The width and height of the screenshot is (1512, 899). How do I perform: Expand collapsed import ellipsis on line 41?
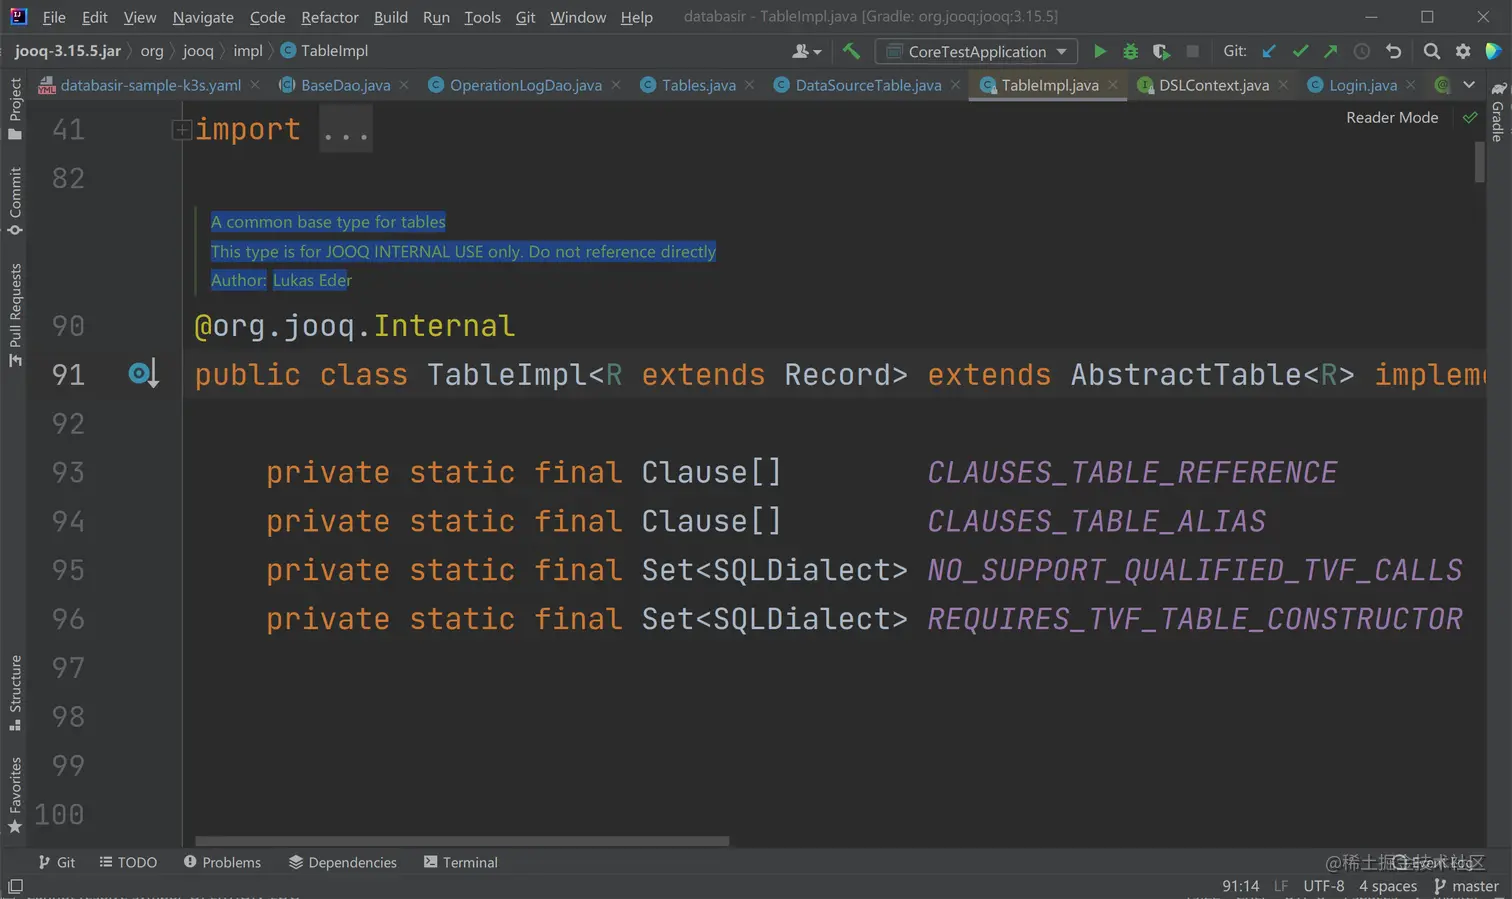point(346,130)
